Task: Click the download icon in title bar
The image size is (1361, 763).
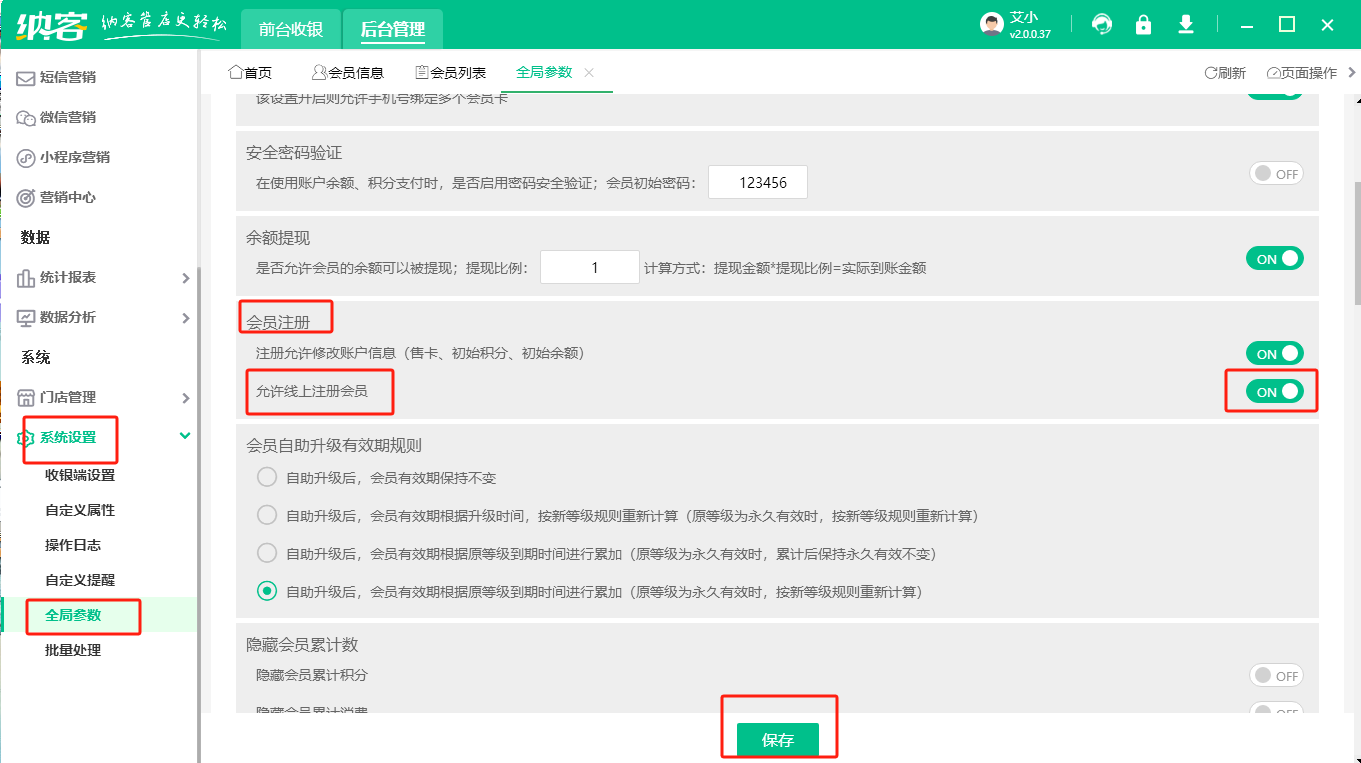Action: [x=1186, y=25]
